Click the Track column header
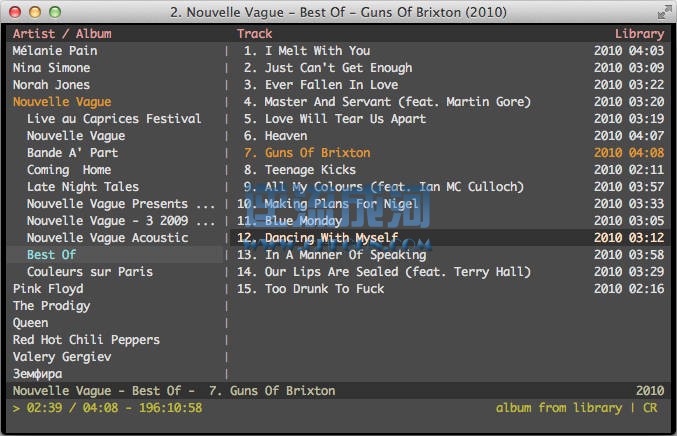Viewport: 677px width, 436px height. [254, 34]
